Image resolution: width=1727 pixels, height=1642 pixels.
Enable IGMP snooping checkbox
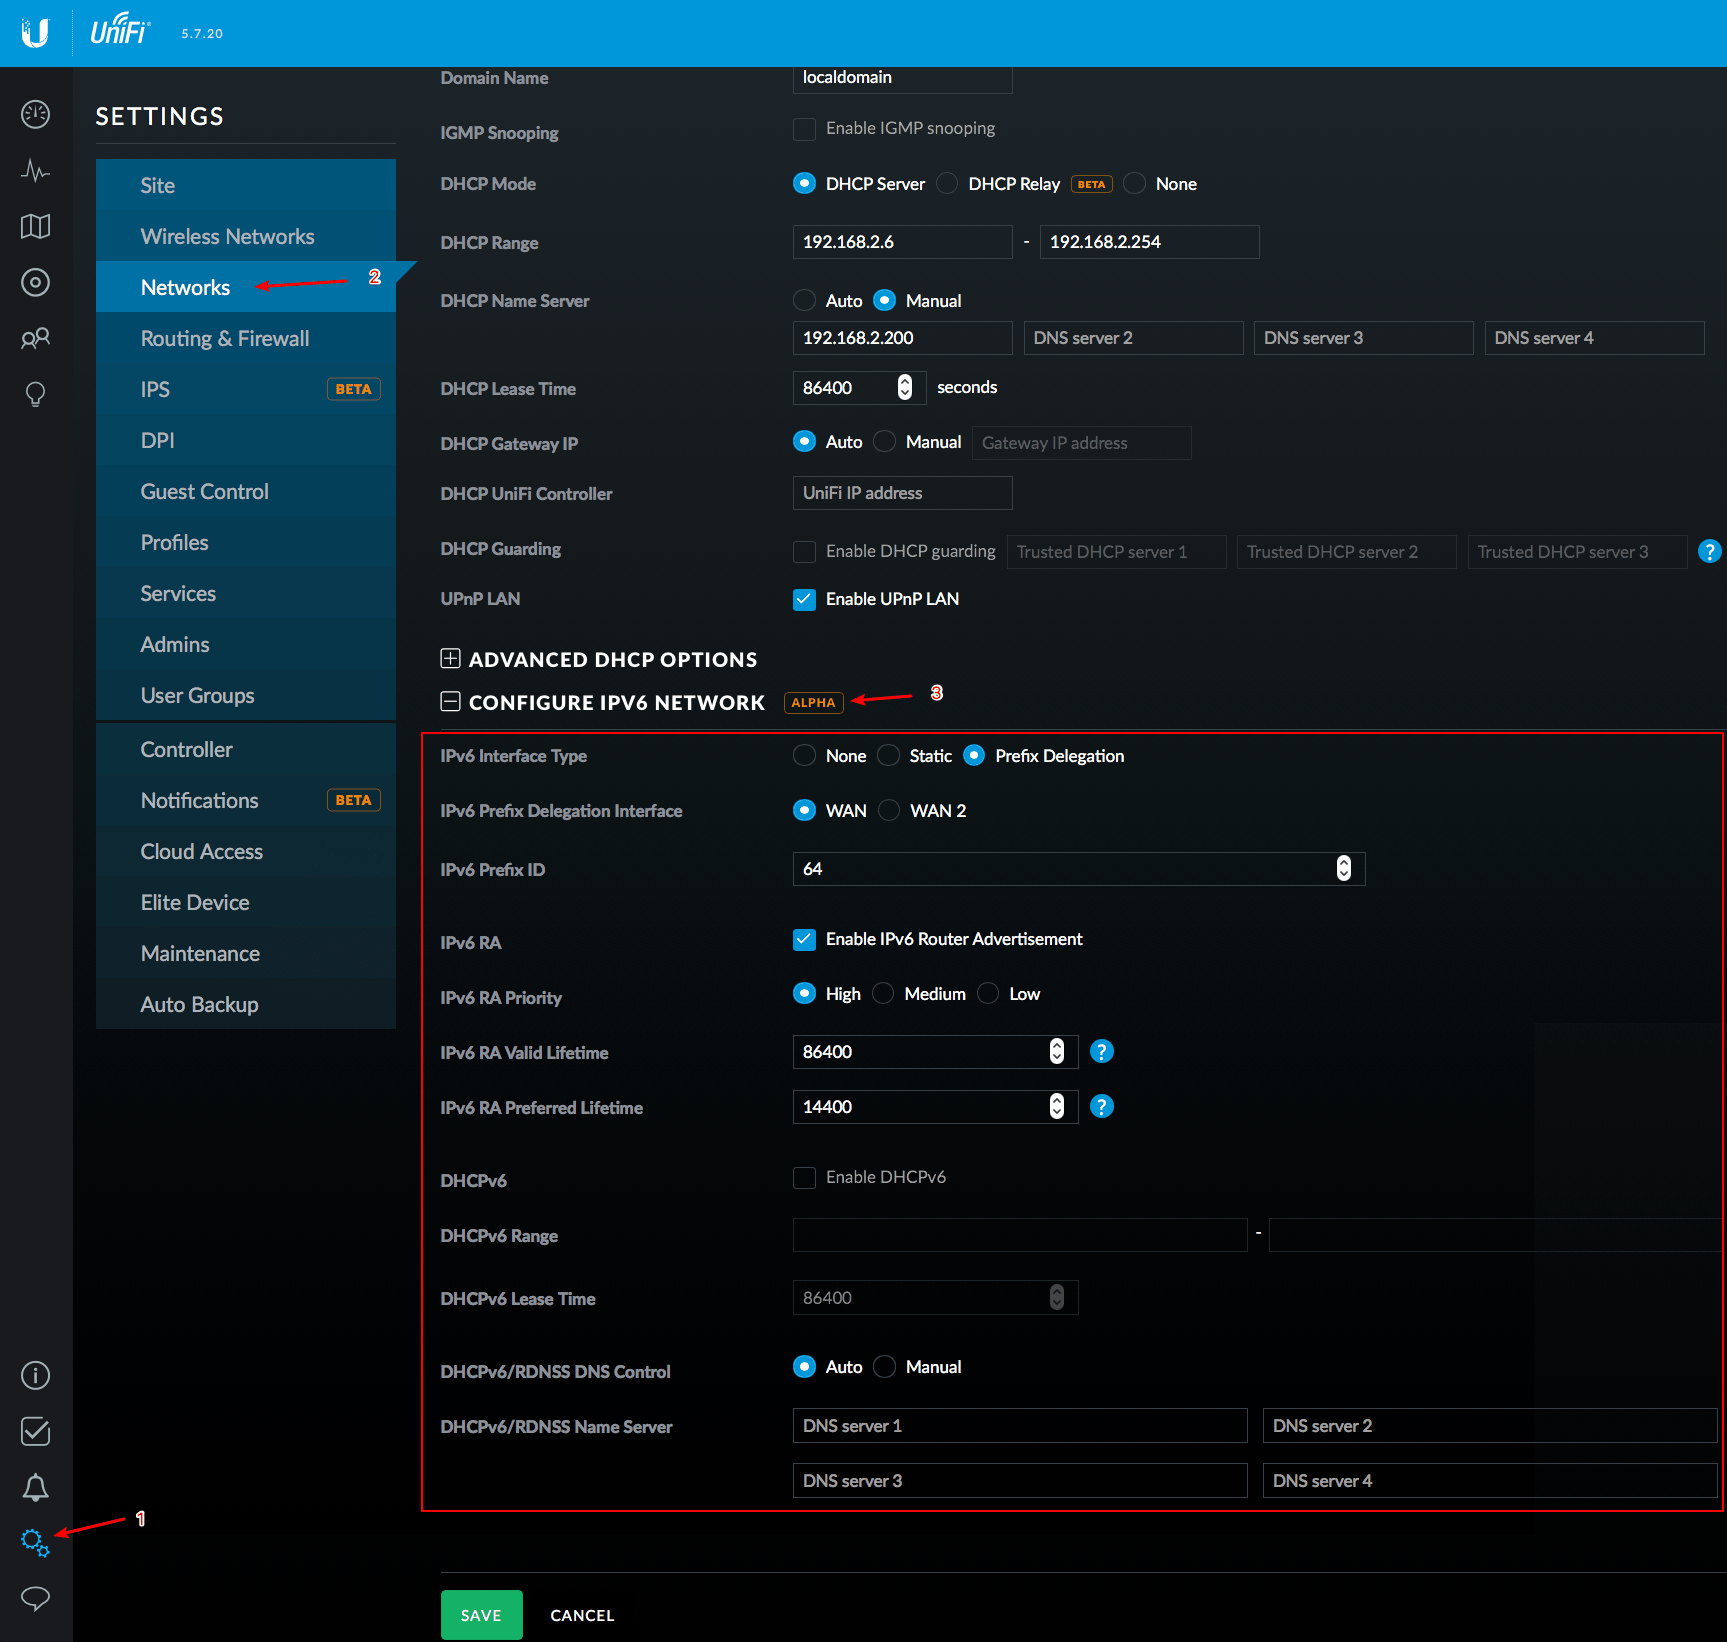[804, 129]
